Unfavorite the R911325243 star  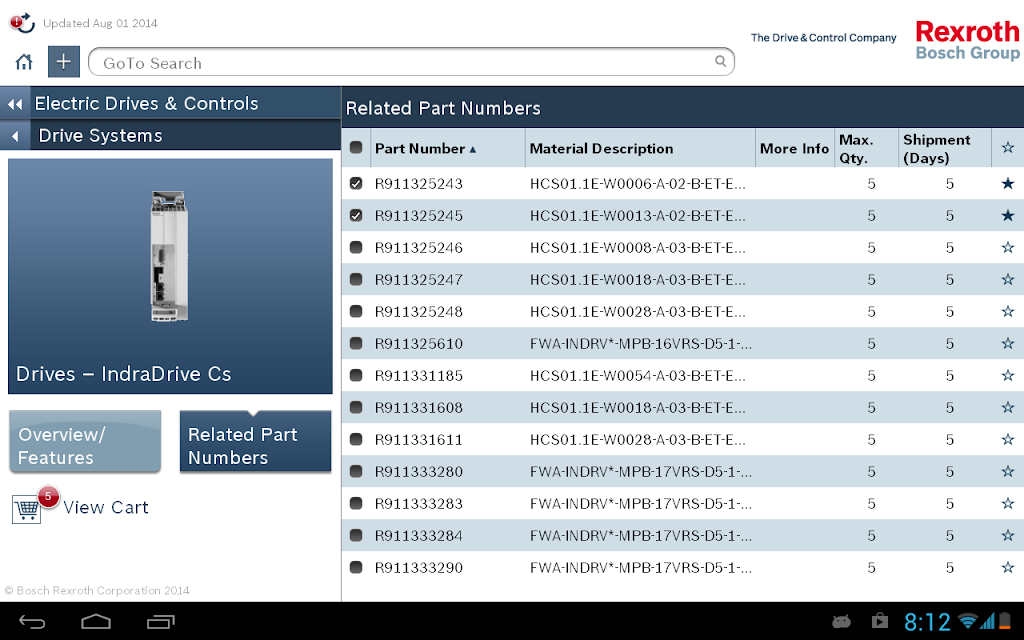tap(1008, 184)
